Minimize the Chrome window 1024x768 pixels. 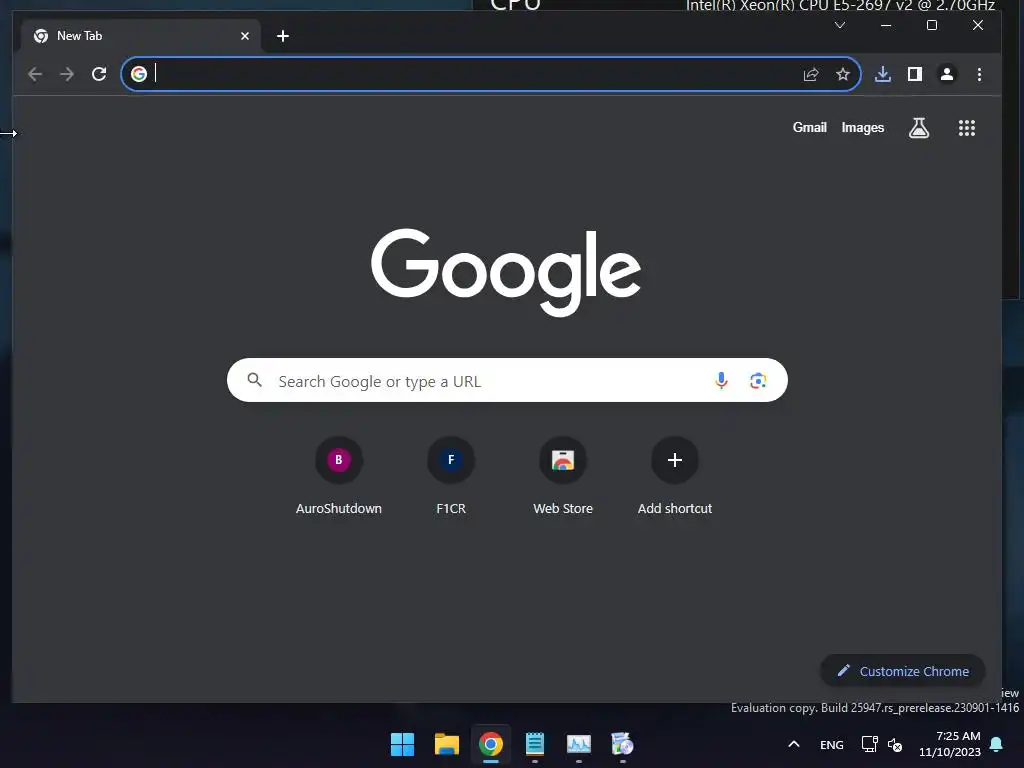click(x=886, y=25)
